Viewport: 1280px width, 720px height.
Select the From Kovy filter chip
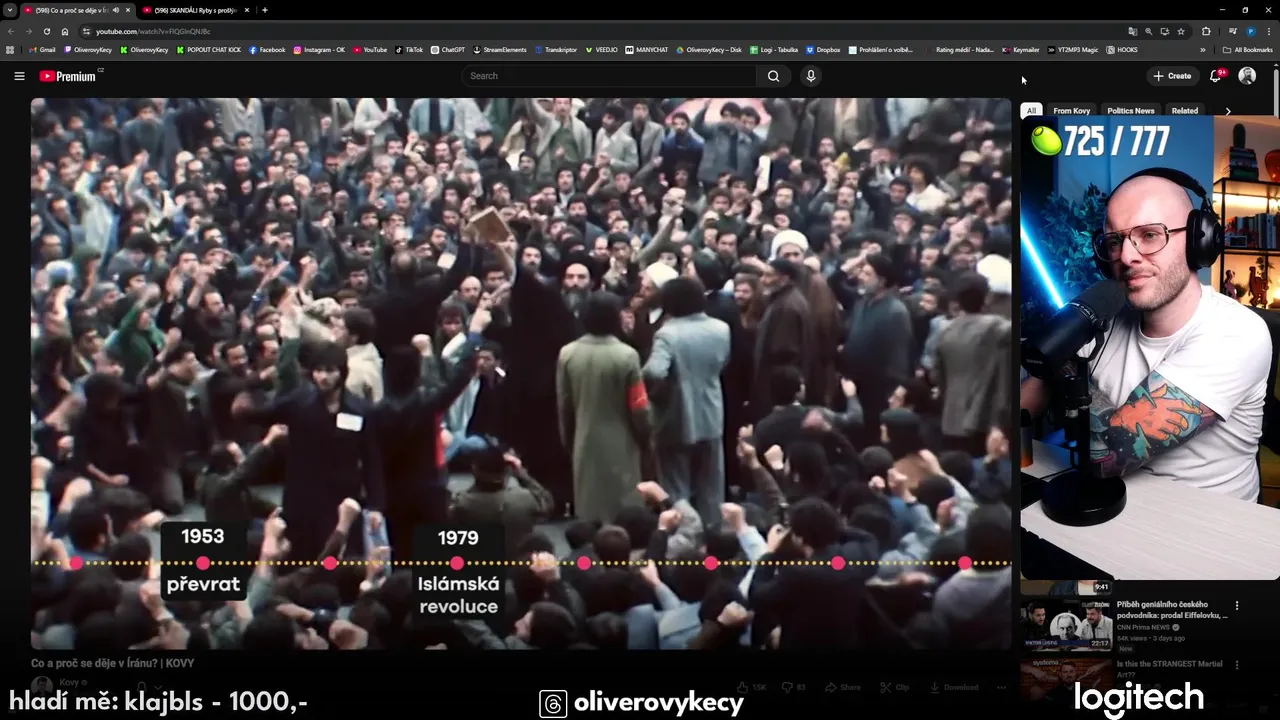(x=1071, y=111)
